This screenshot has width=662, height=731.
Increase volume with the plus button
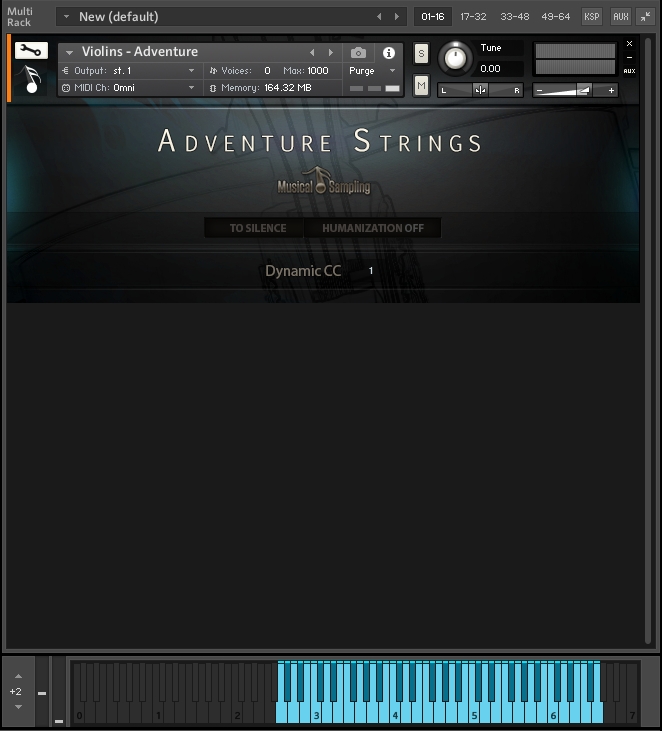pos(611,90)
